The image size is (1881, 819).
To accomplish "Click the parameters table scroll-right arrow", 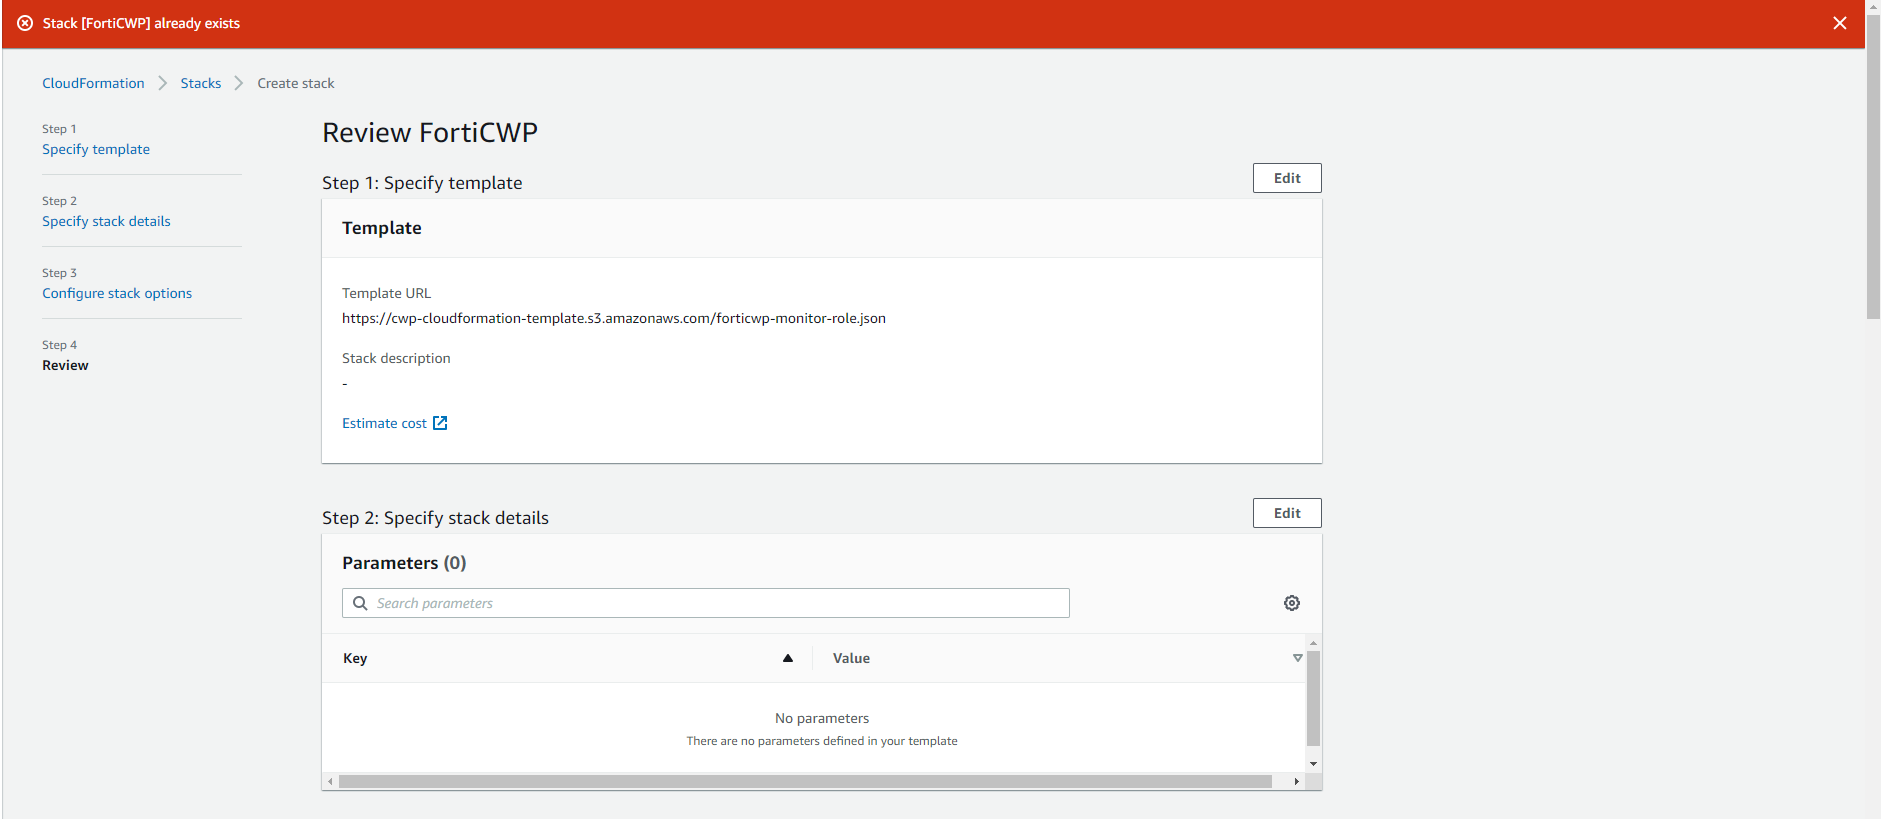I will coord(1297,781).
